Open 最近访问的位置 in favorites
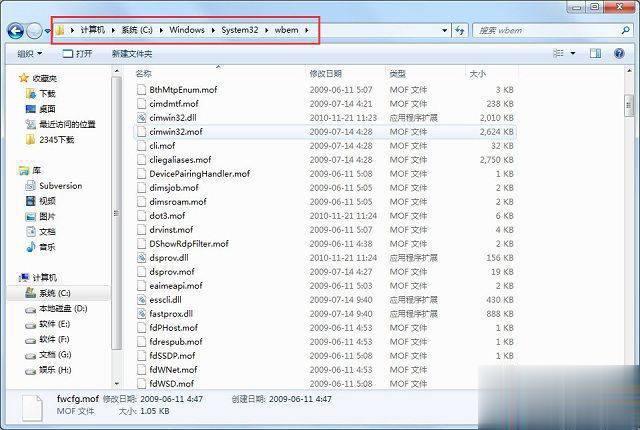The width and height of the screenshot is (640, 430). (60, 124)
